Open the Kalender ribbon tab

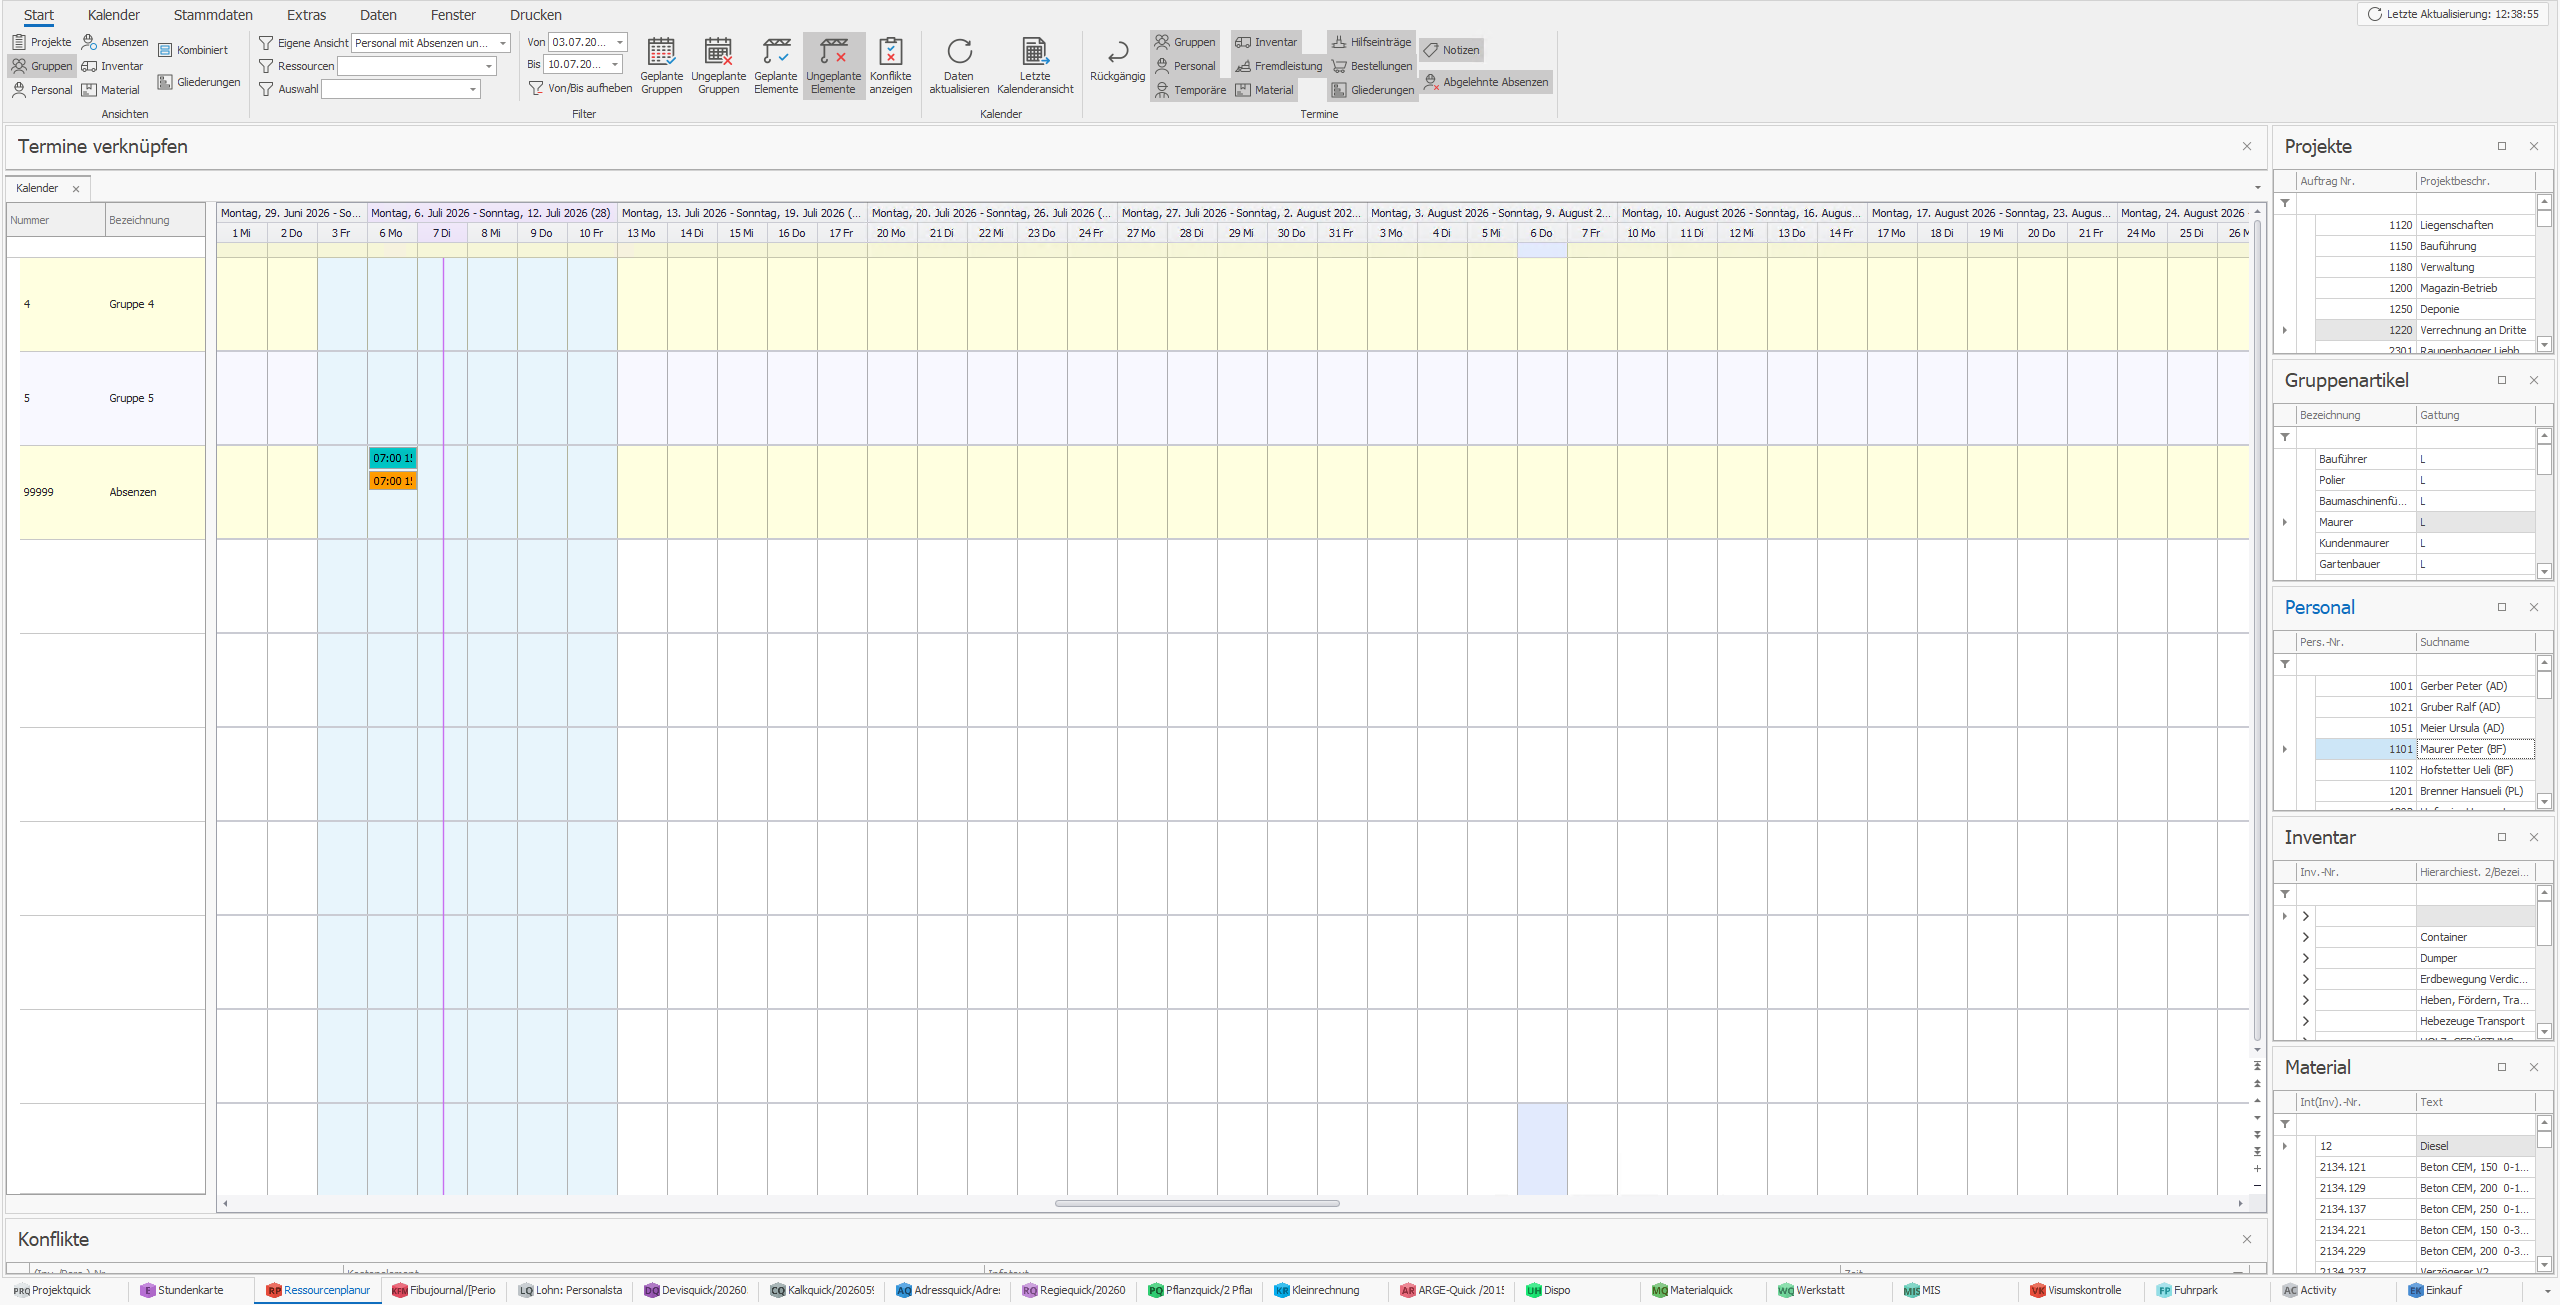click(114, 15)
